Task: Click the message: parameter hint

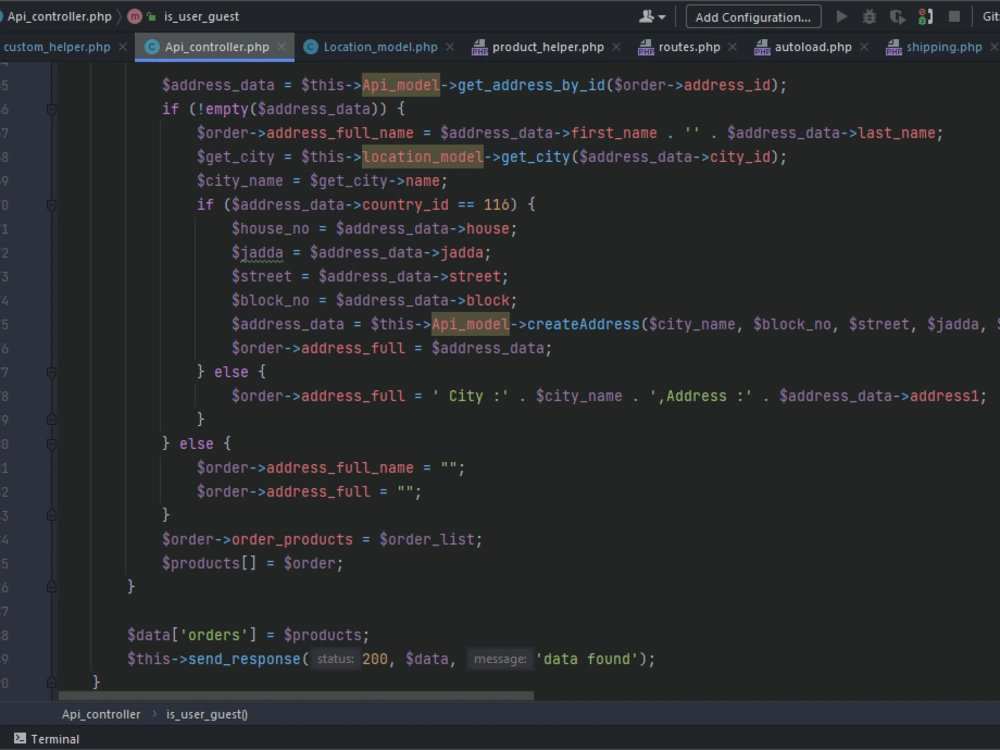Action: tap(500, 659)
